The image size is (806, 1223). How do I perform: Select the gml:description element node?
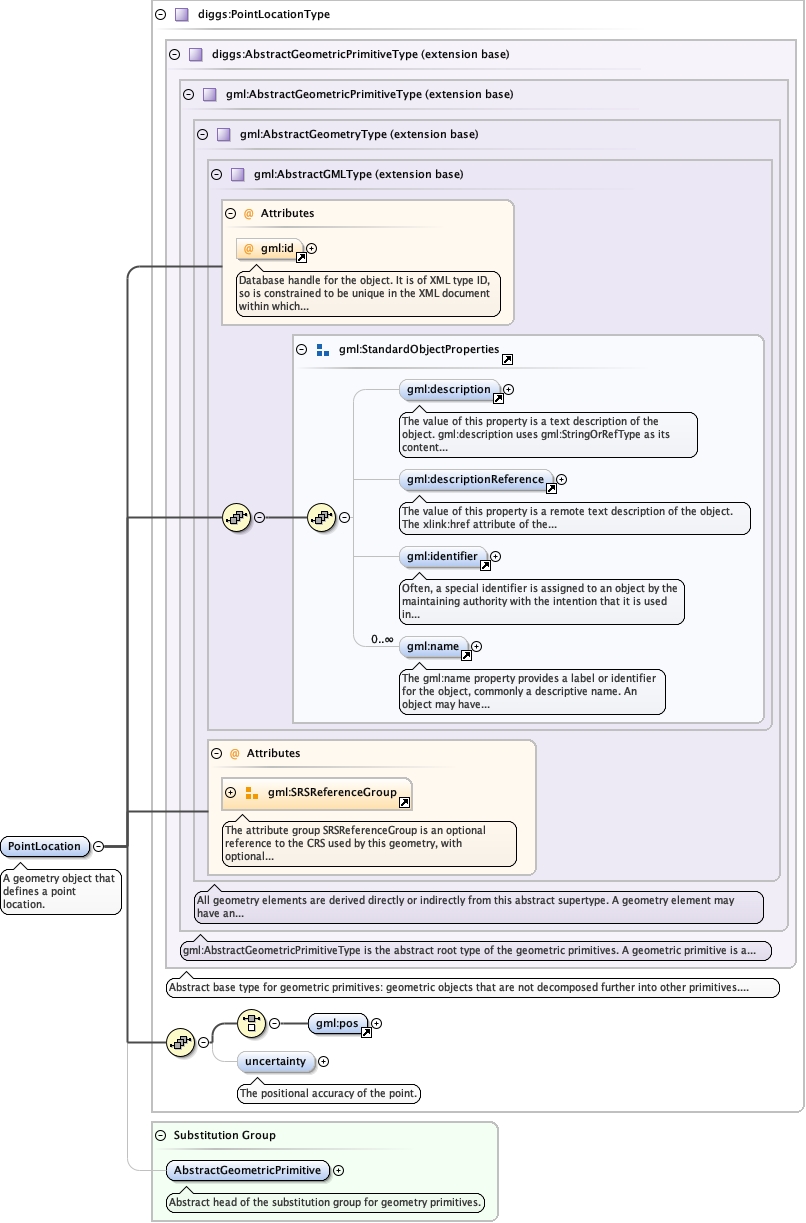(x=450, y=389)
